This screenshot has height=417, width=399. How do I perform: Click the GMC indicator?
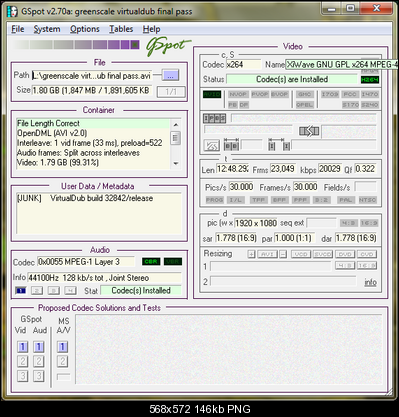(x=305, y=94)
